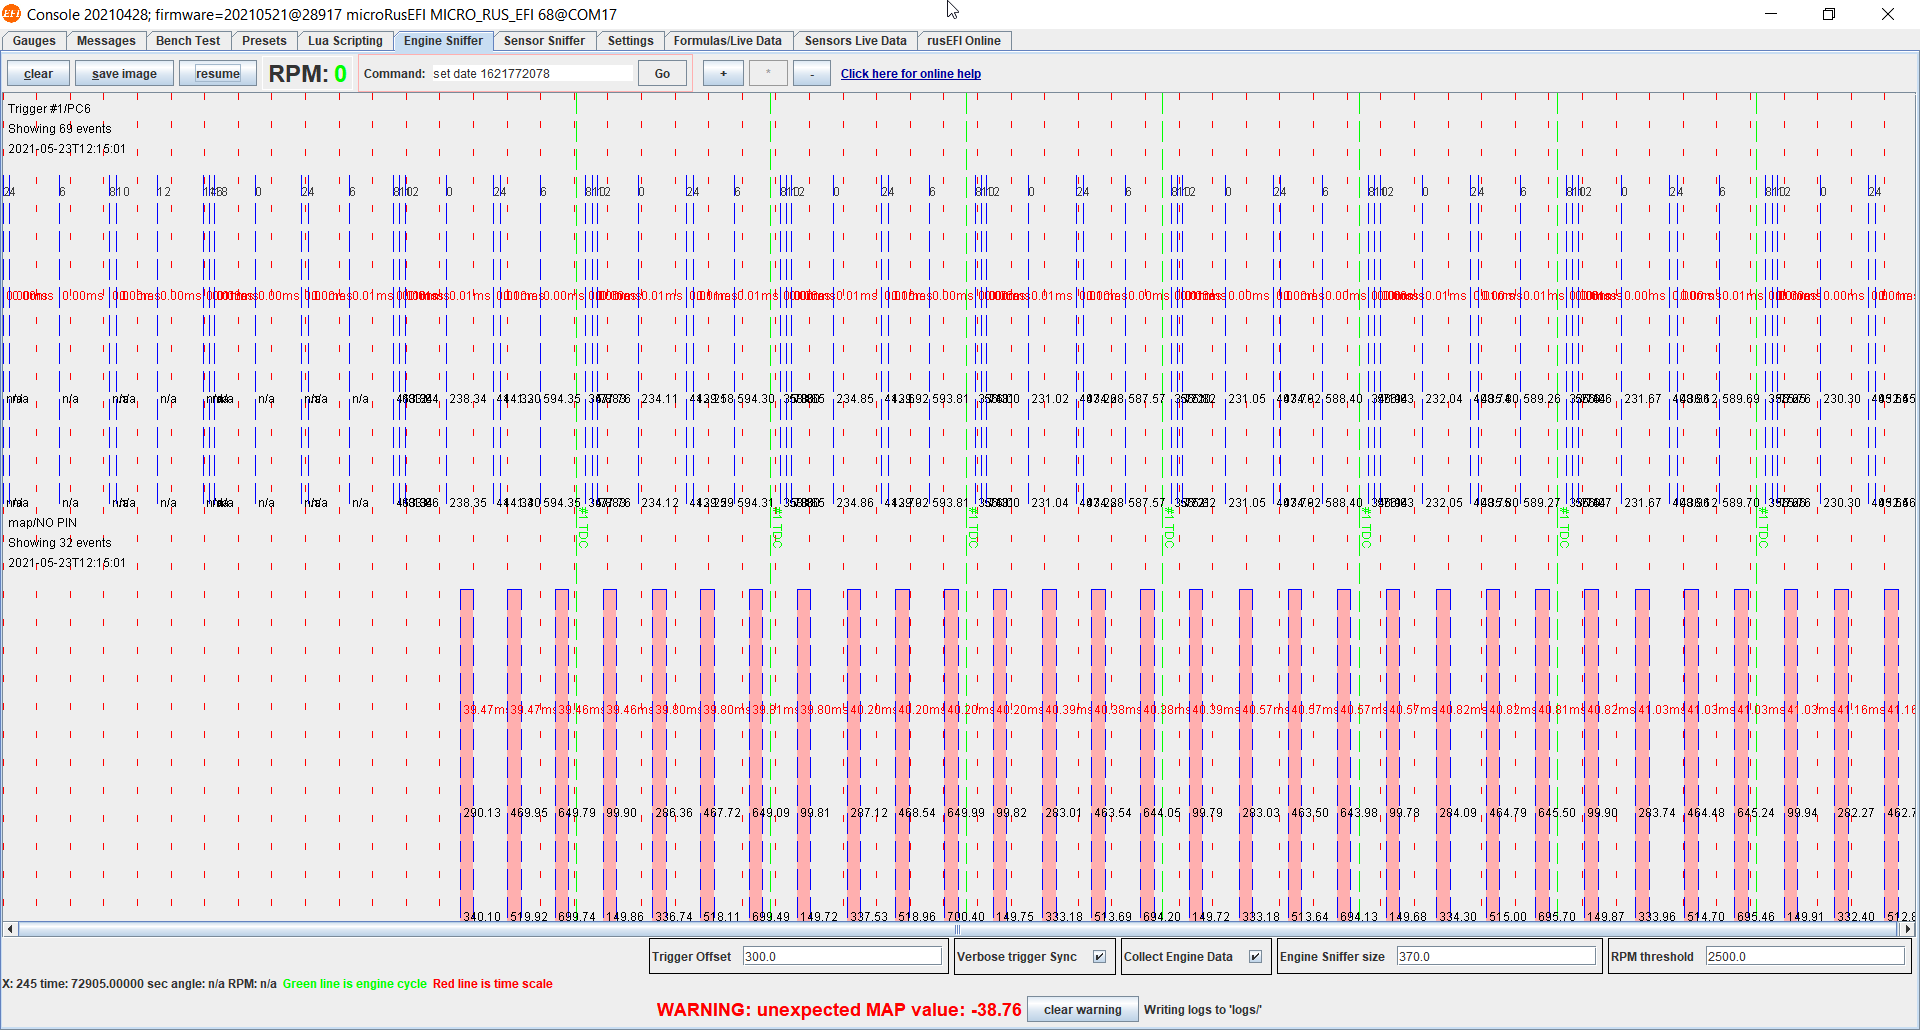Image resolution: width=1920 pixels, height=1030 pixels.
Task: Click the first pink MAP pulse bar
Action: tap(467, 755)
